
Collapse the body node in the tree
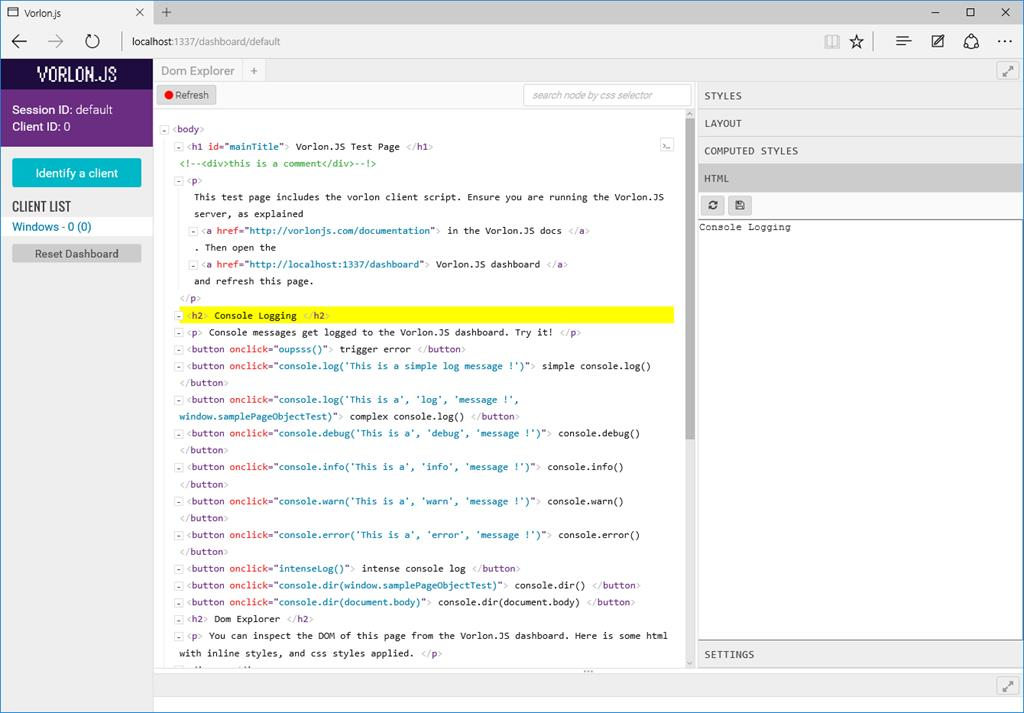(x=163, y=129)
